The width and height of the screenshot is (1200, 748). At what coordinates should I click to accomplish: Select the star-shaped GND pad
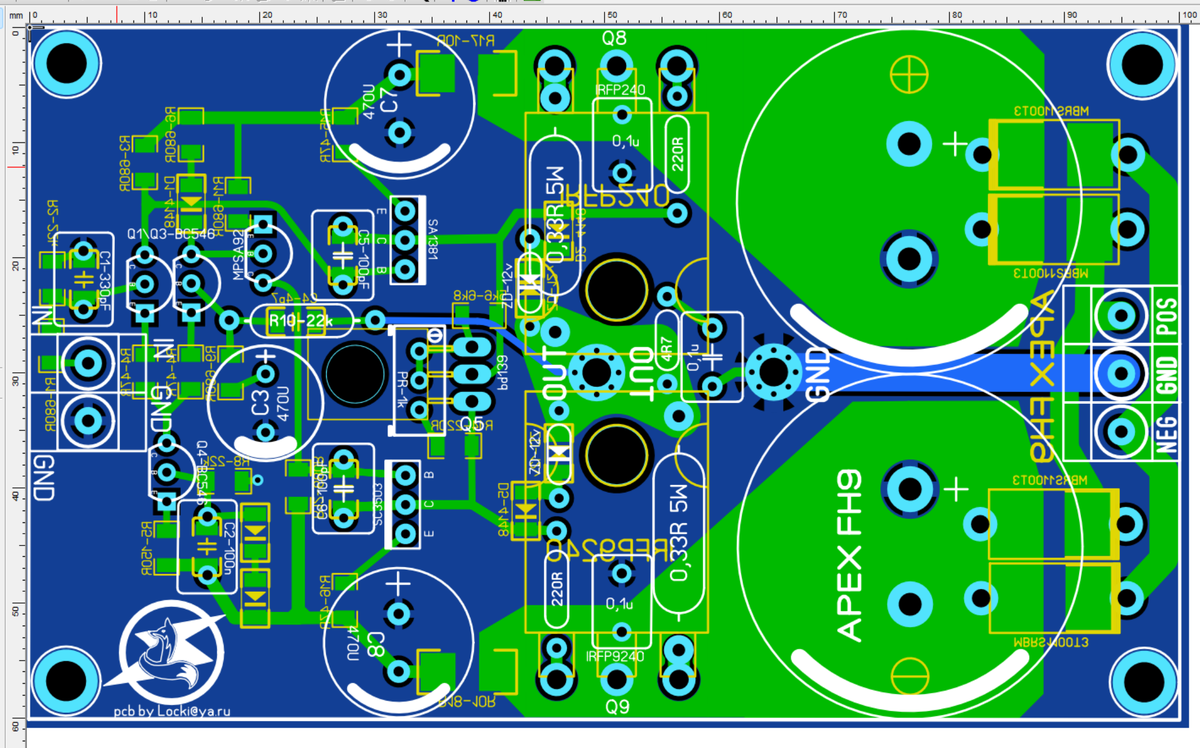pos(773,372)
